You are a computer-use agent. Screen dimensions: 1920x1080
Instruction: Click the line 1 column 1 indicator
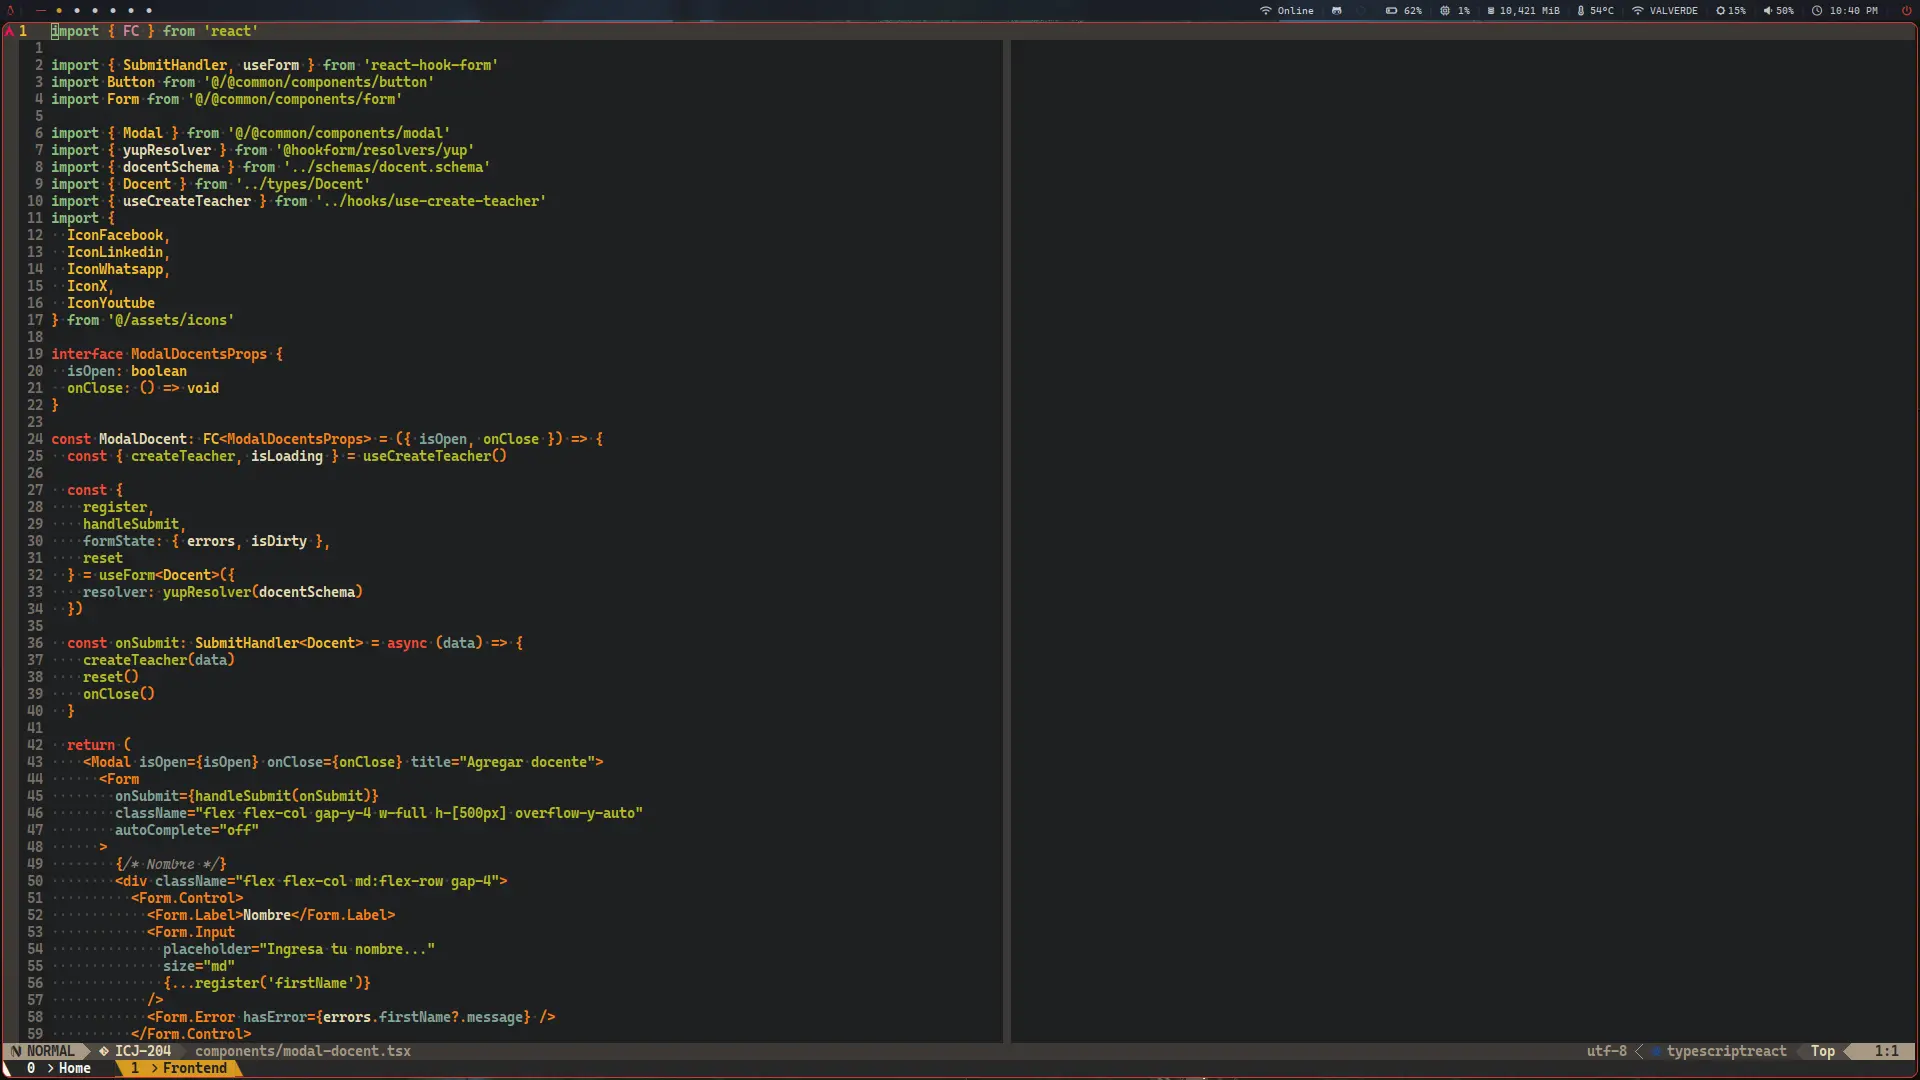pyautogui.click(x=1884, y=1051)
